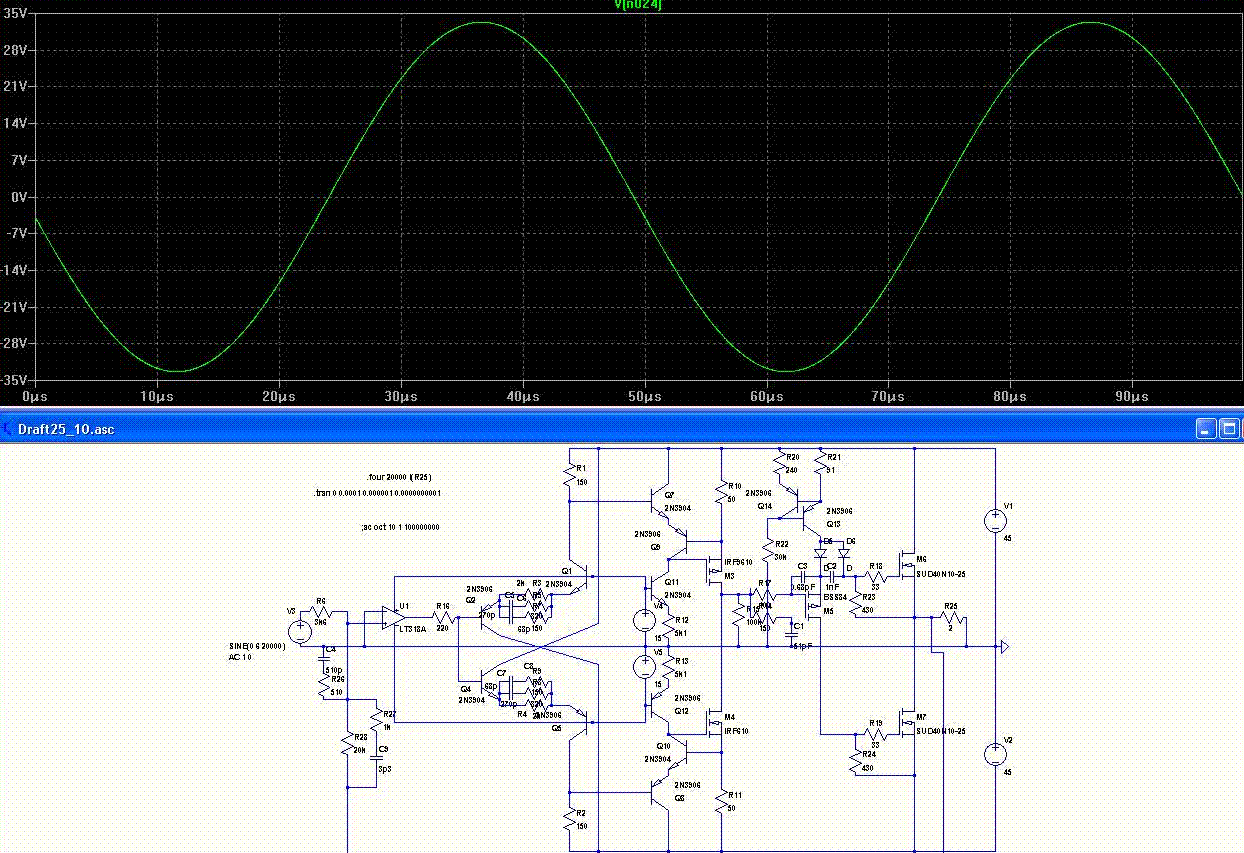Click the ;ac oct comment directive text
The height and width of the screenshot is (853, 1244).
(x=400, y=526)
